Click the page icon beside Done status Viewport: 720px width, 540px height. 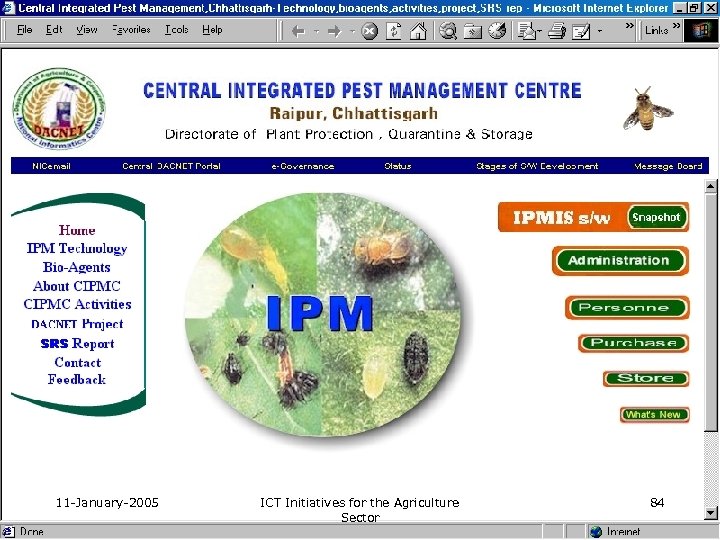[9, 532]
